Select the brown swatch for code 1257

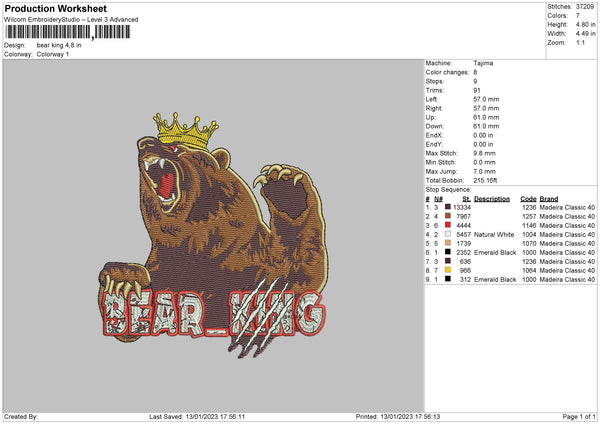[x=447, y=216]
